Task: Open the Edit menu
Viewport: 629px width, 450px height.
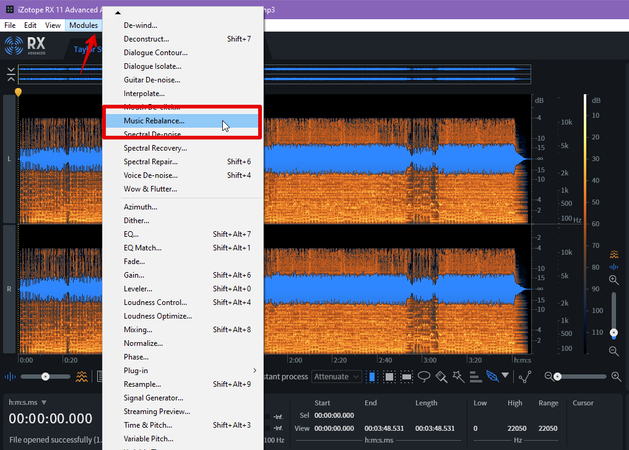Action: coord(30,25)
